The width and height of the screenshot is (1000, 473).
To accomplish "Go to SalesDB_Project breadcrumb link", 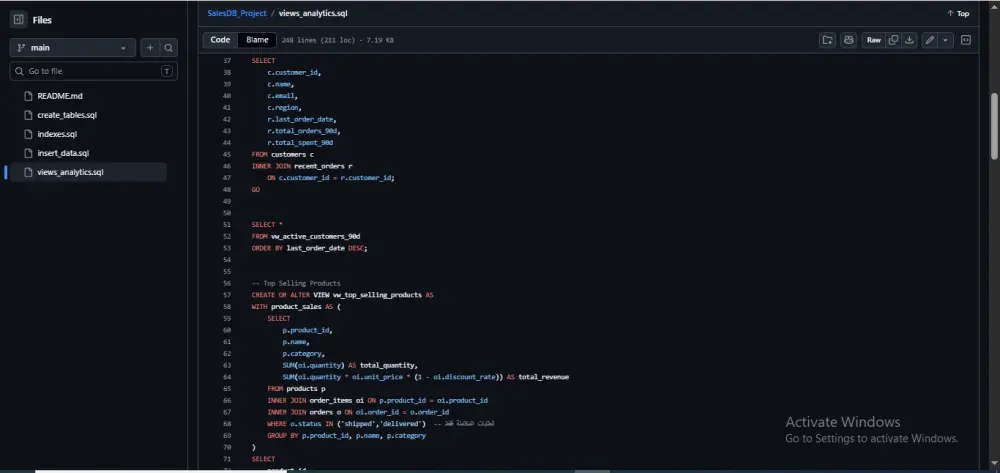I will click(237, 13).
